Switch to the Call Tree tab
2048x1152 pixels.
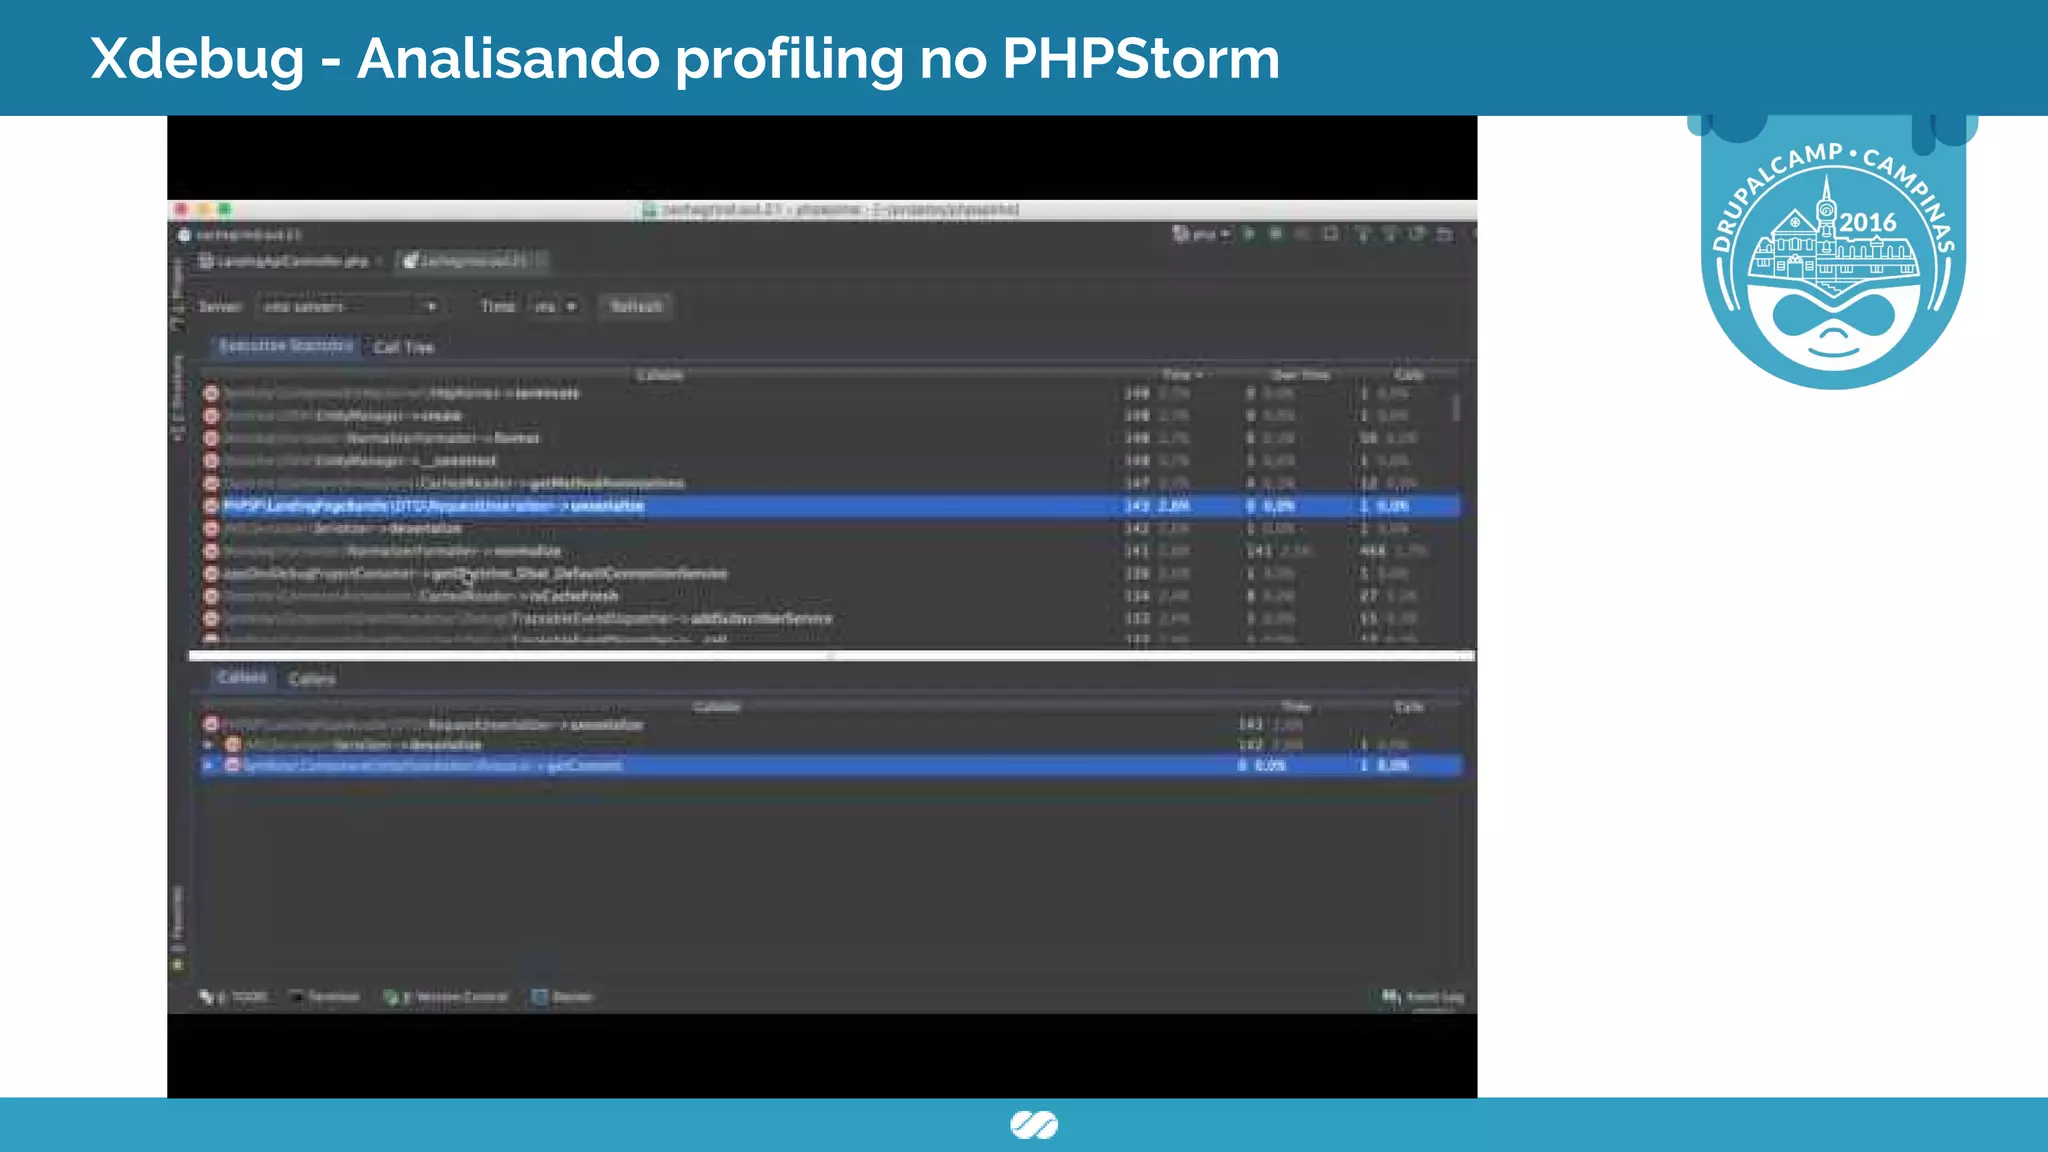coord(404,347)
